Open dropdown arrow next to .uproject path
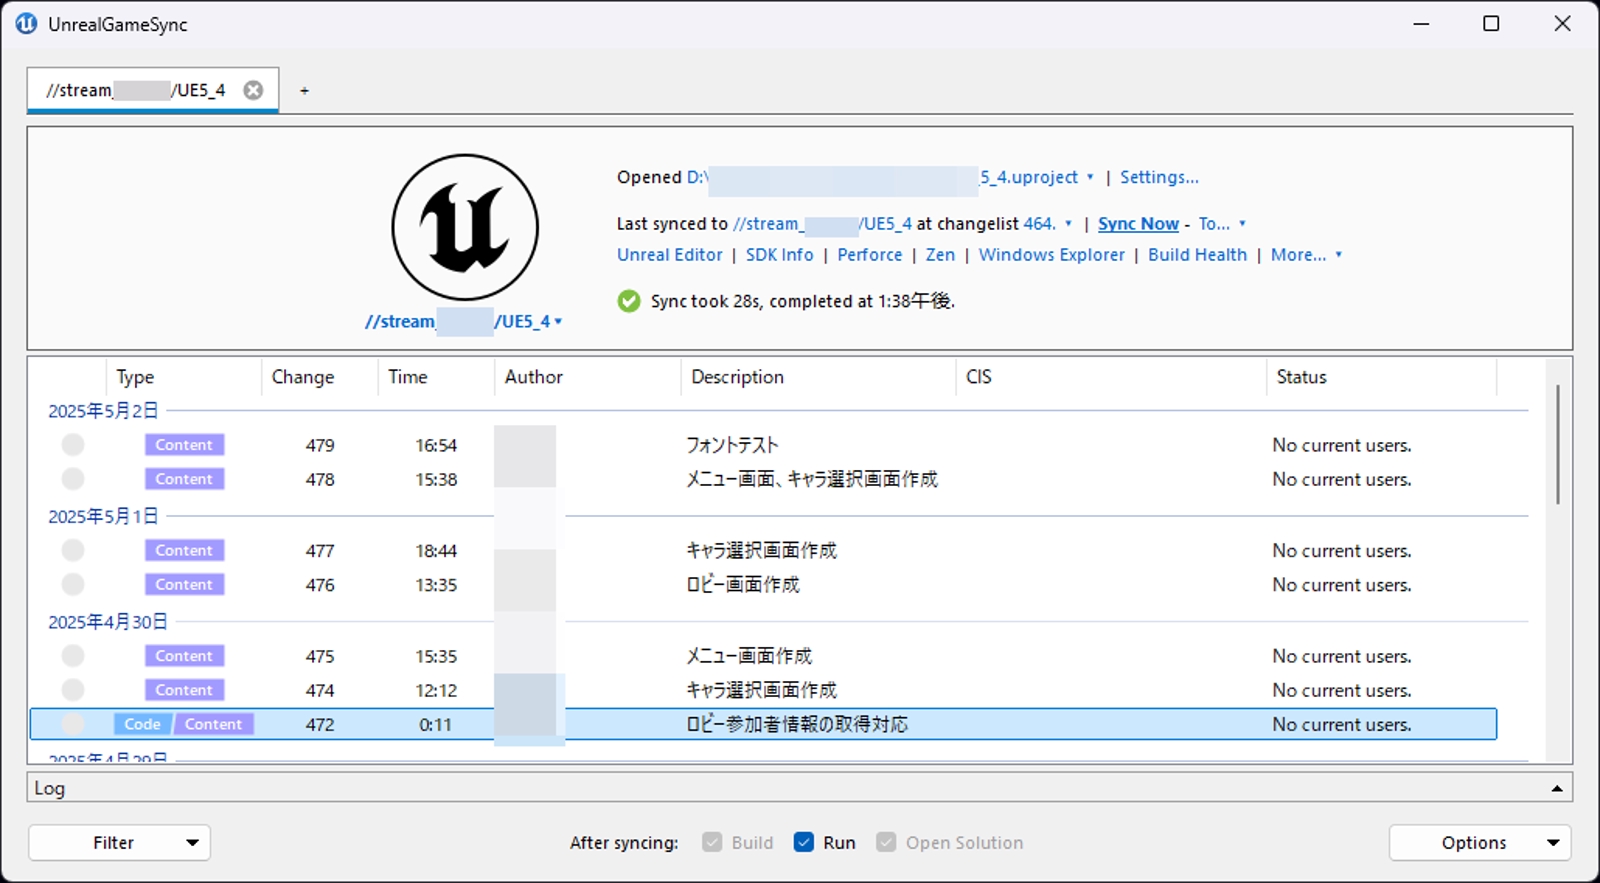1600x883 pixels. pos(1090,178)
